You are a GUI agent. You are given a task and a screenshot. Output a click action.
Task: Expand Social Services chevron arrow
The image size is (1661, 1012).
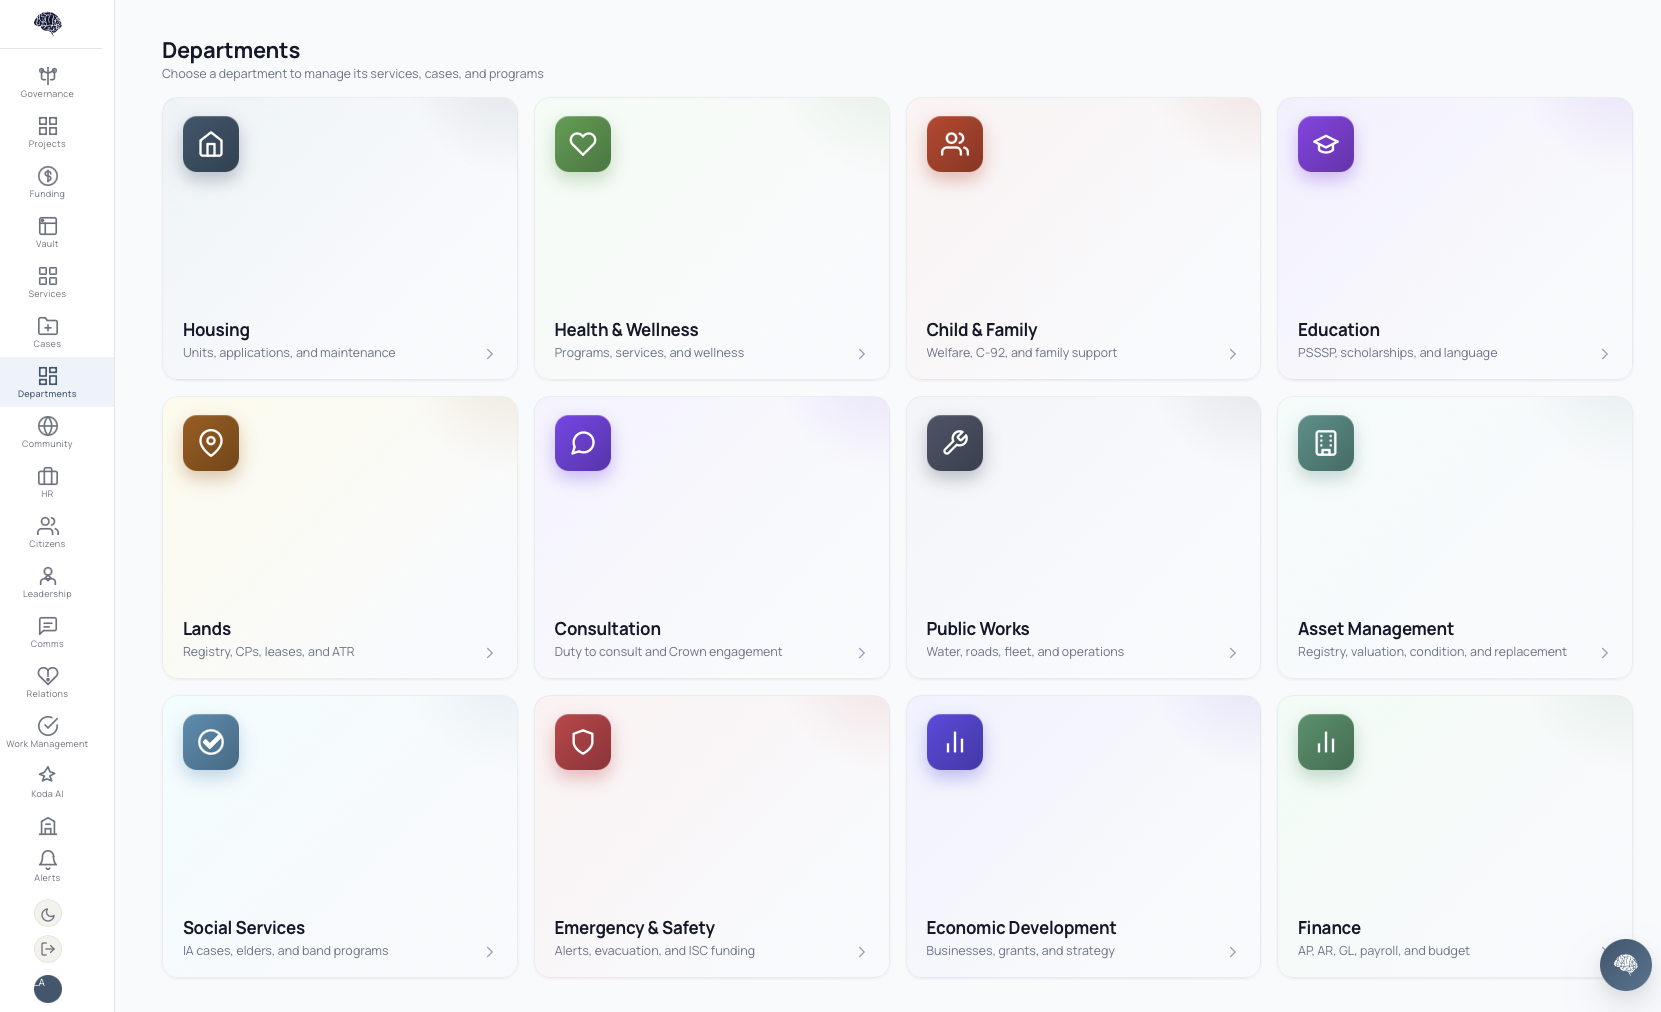tap(490, 952)
